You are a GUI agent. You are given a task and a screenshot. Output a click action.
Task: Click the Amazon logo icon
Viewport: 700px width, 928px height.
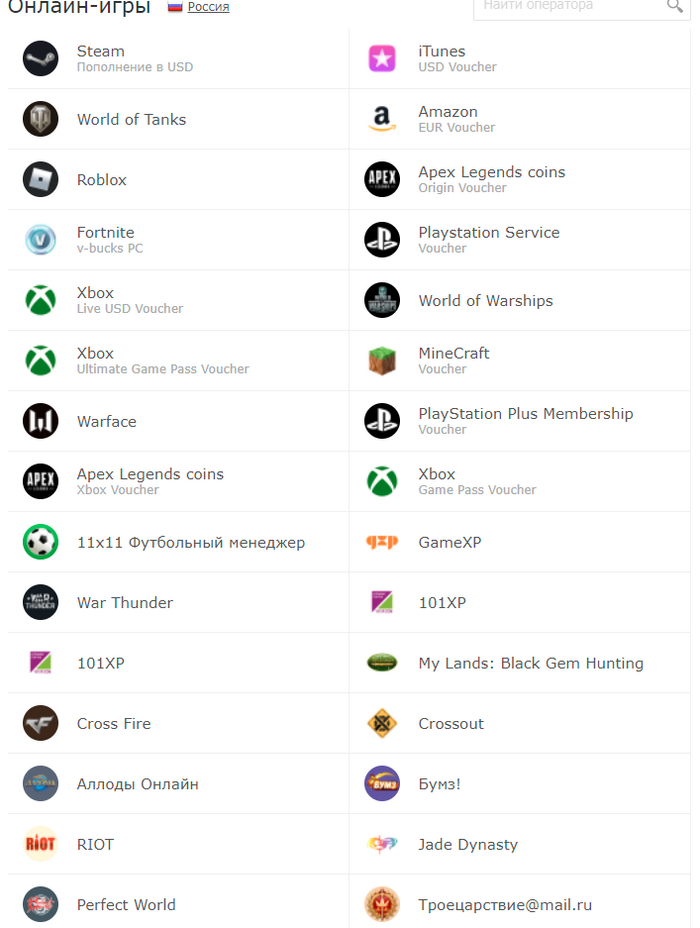(x=382, y=119)
